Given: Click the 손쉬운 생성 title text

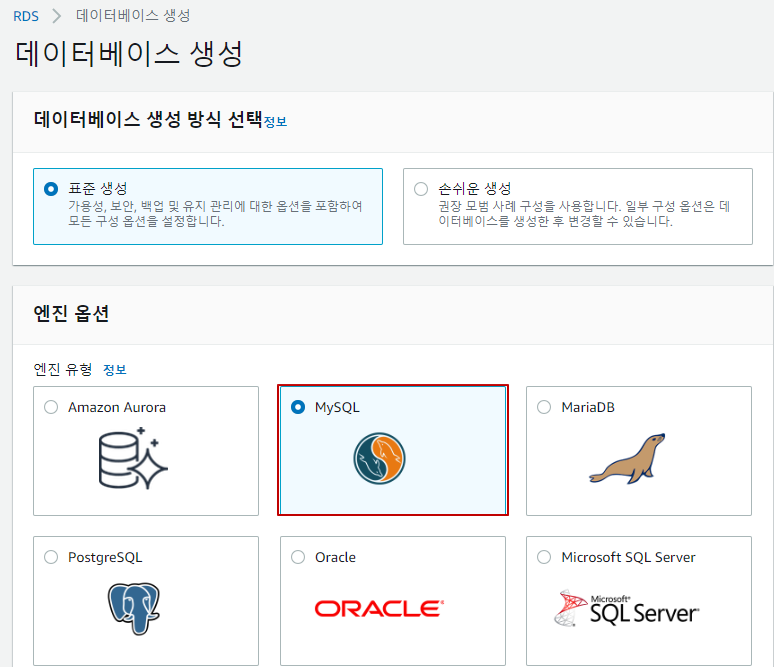Looking at the screenshot, I should 474,189.
